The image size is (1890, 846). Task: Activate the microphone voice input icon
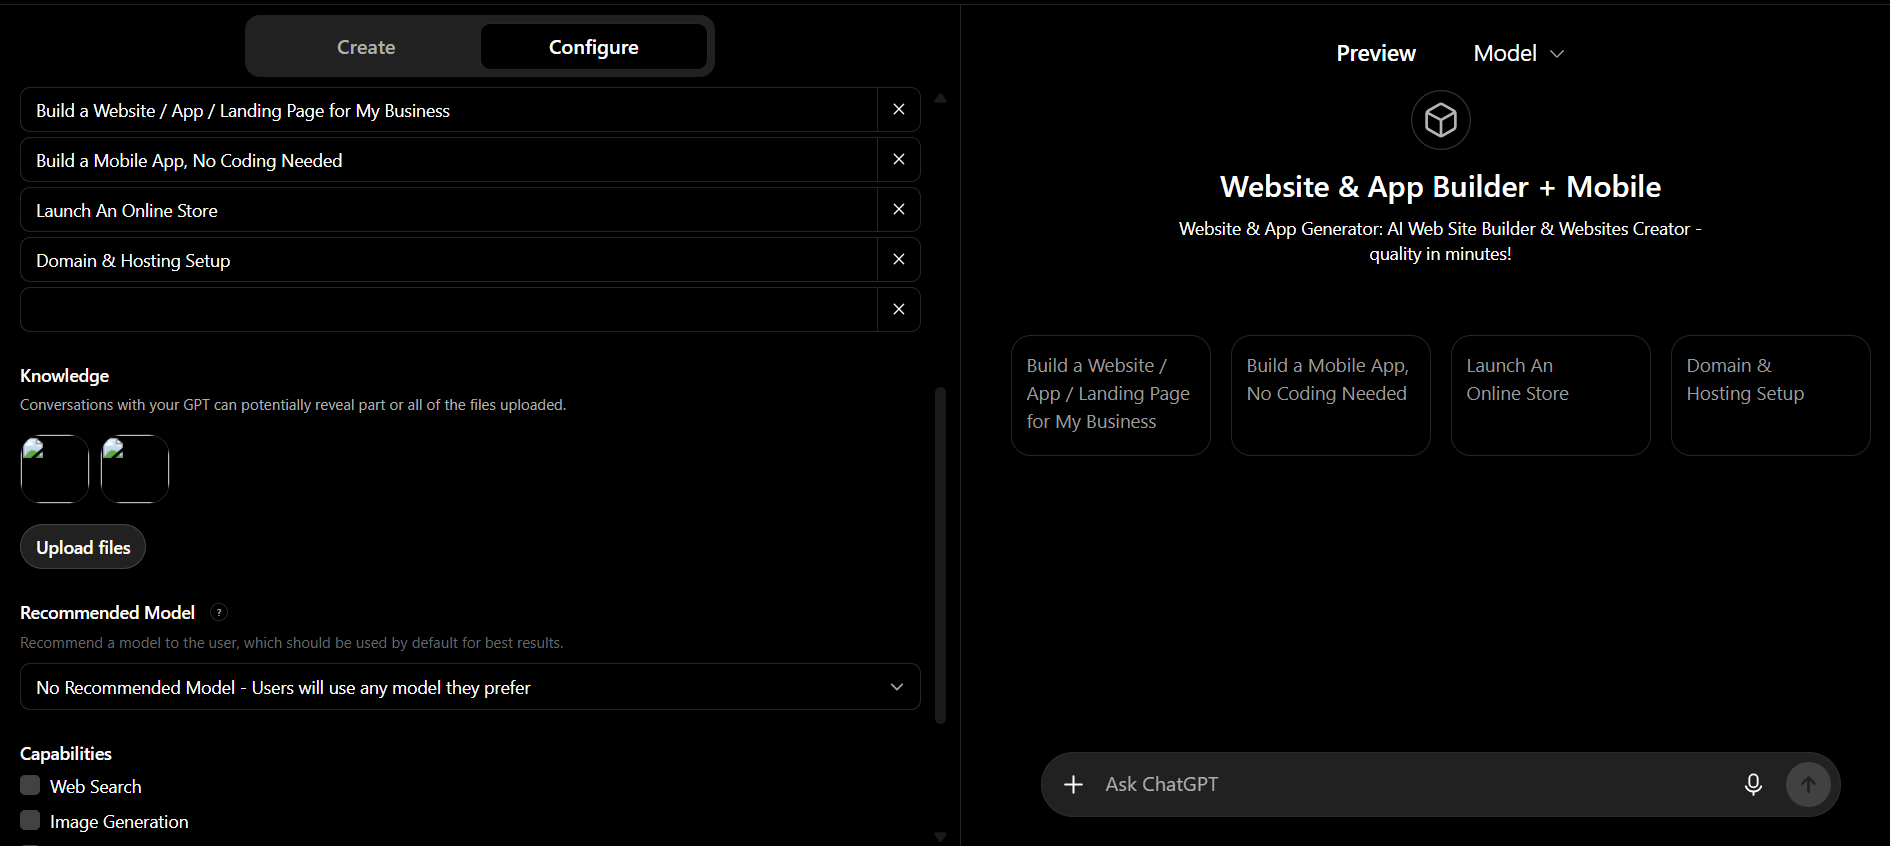(1753, 785)
